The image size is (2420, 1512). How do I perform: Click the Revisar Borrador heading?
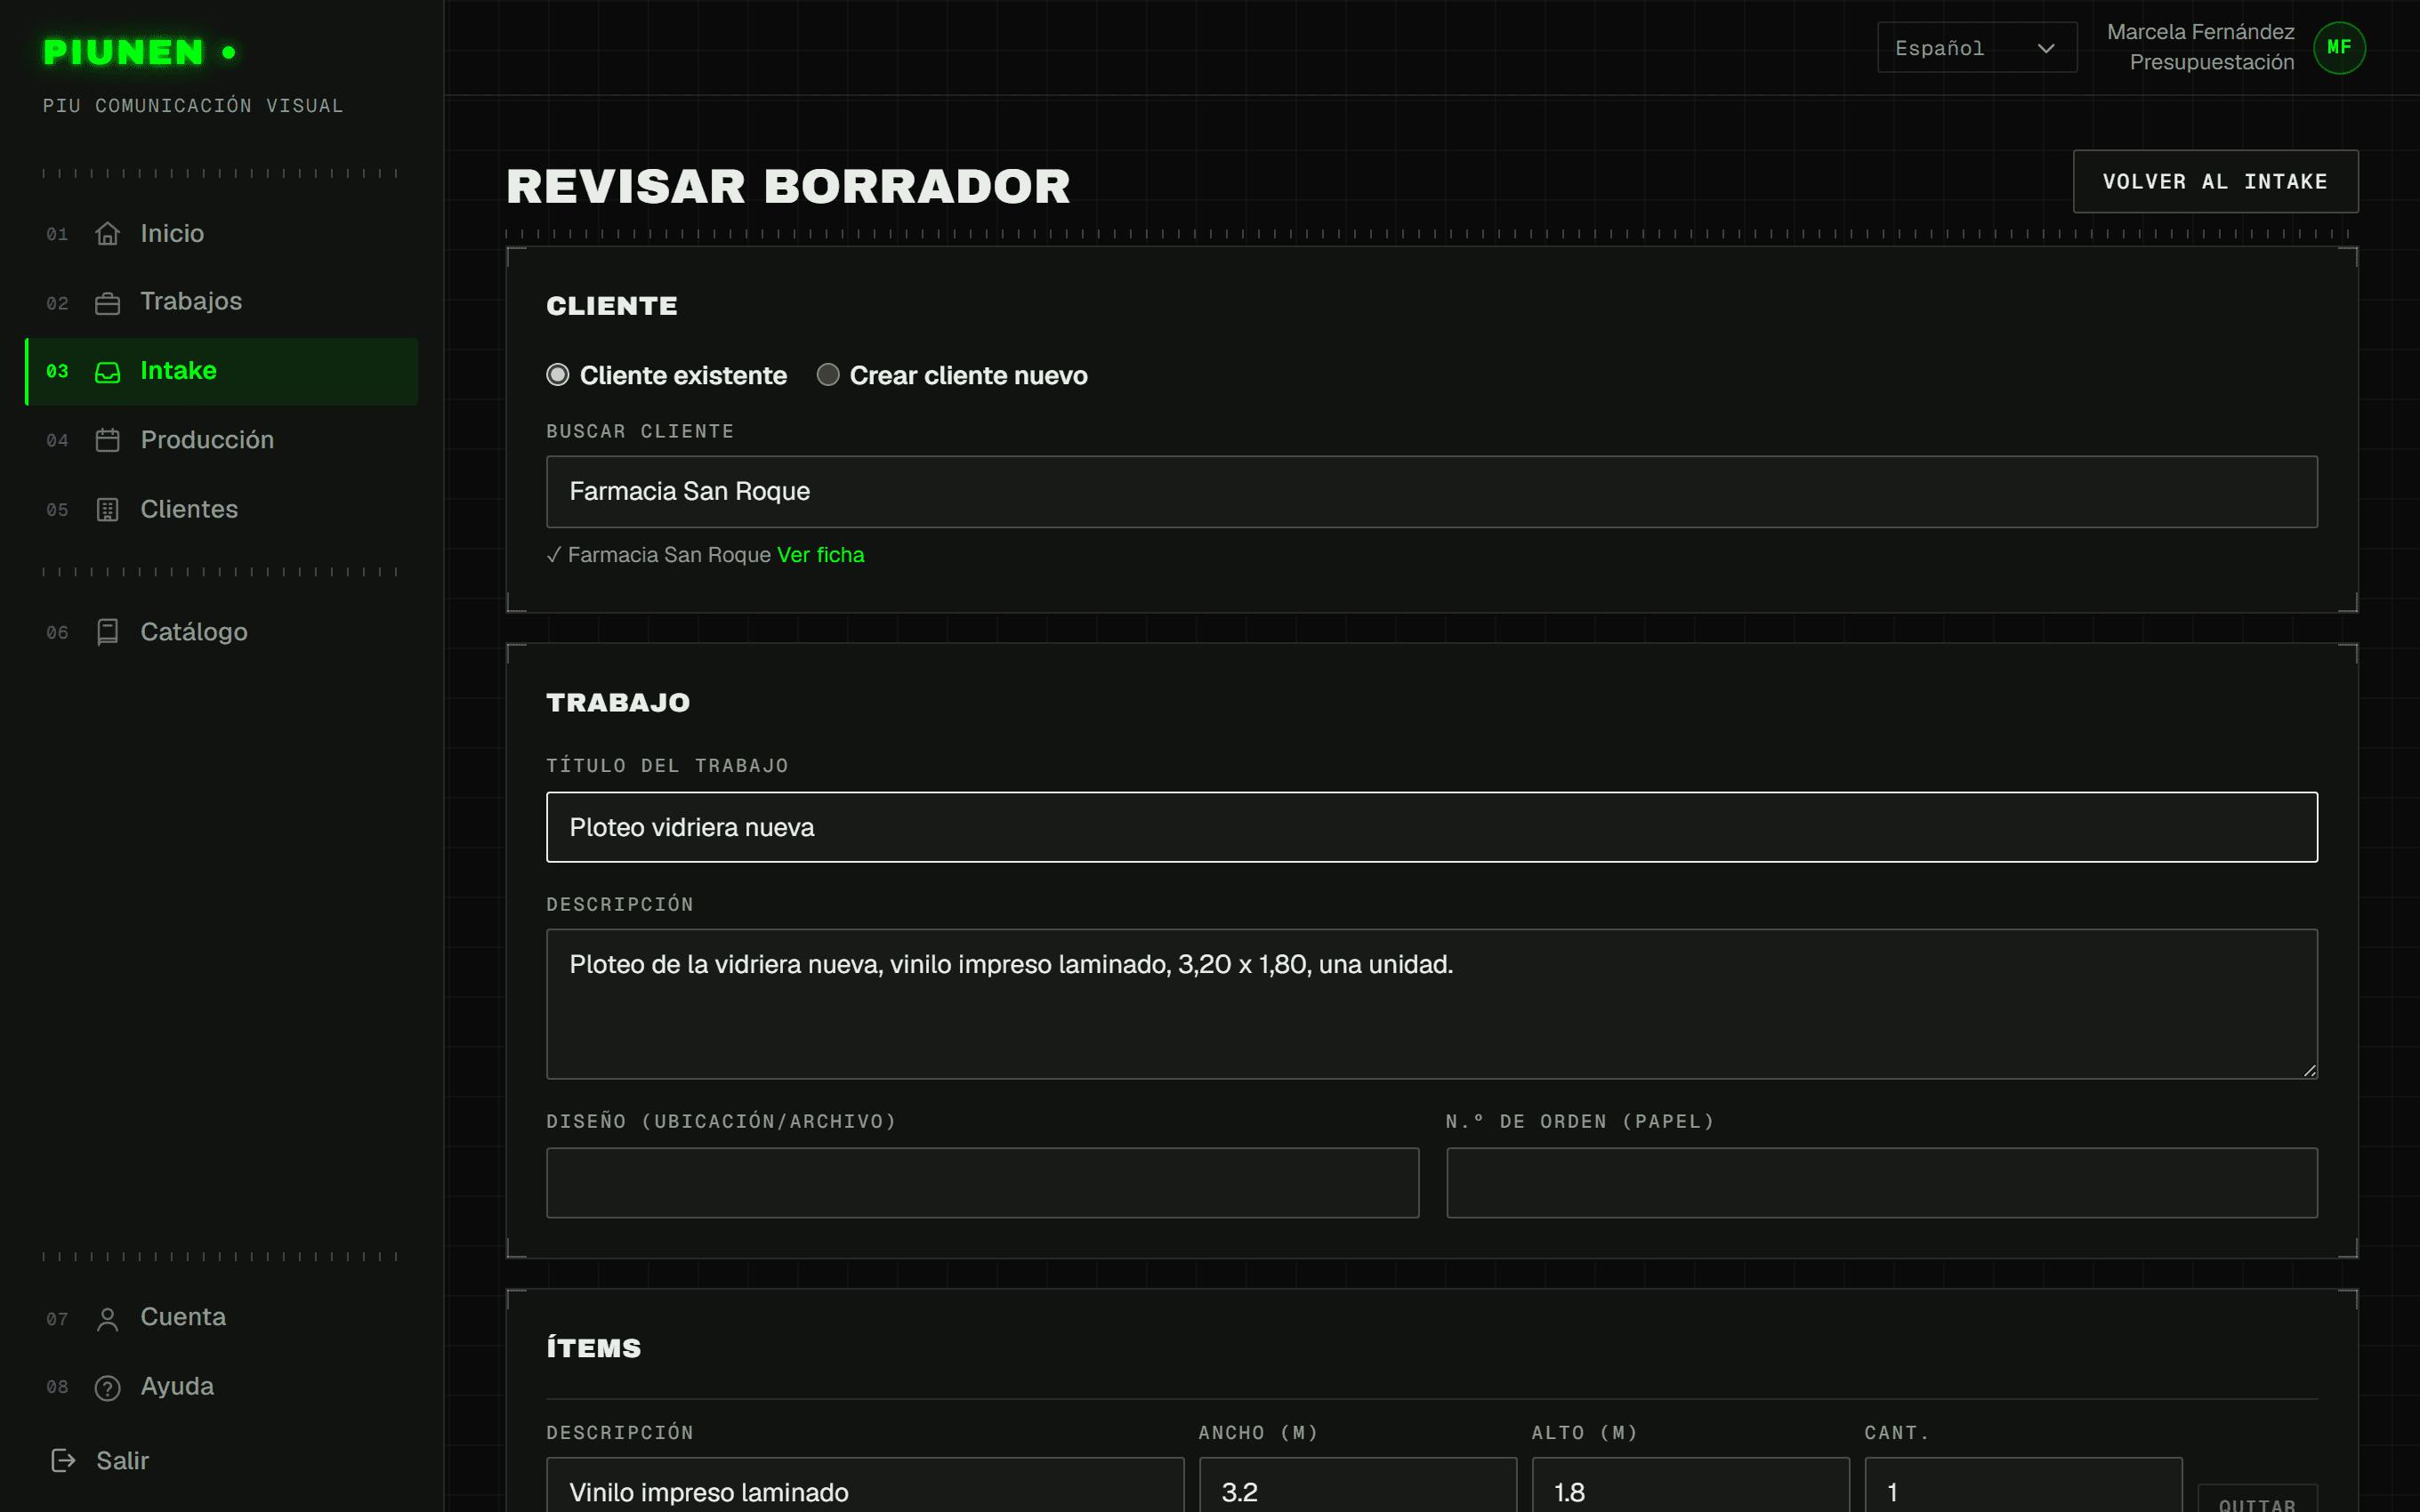[788, 187]
